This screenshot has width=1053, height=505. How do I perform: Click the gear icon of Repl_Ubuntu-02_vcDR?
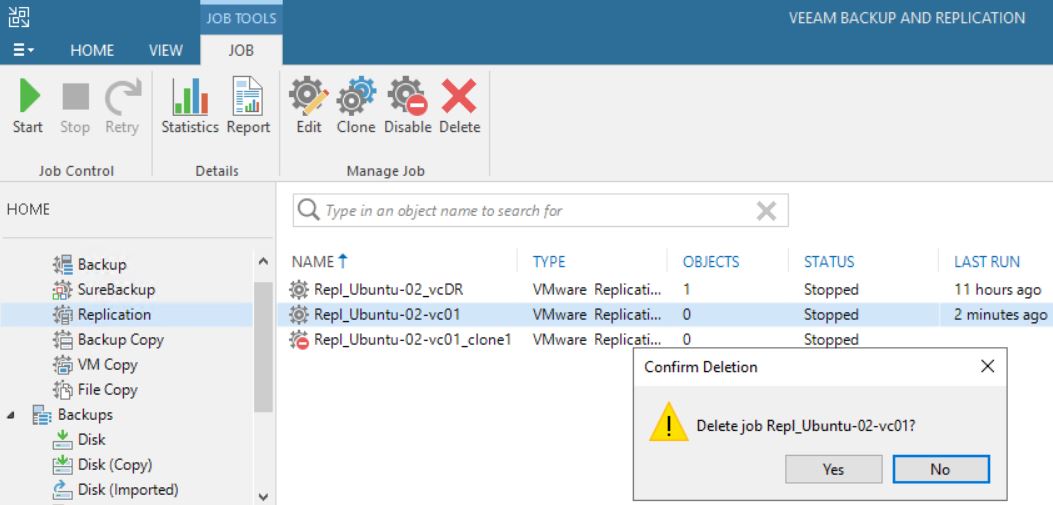tap(299, 290)
